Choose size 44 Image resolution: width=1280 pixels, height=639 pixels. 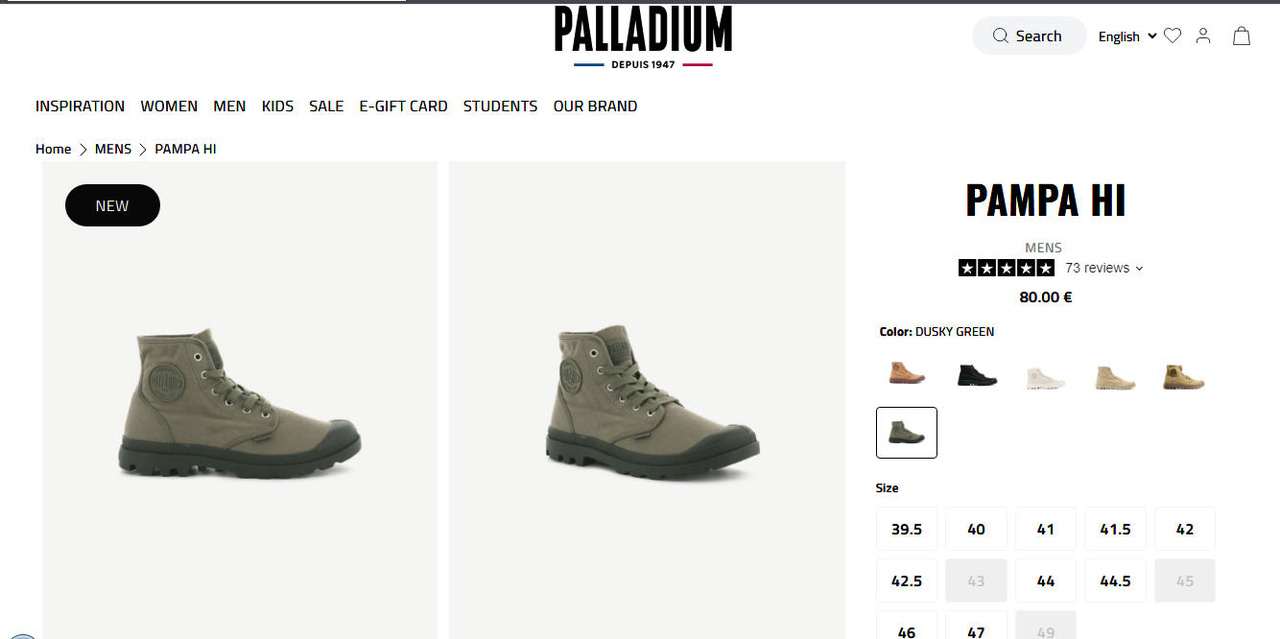click(1046, 581)
